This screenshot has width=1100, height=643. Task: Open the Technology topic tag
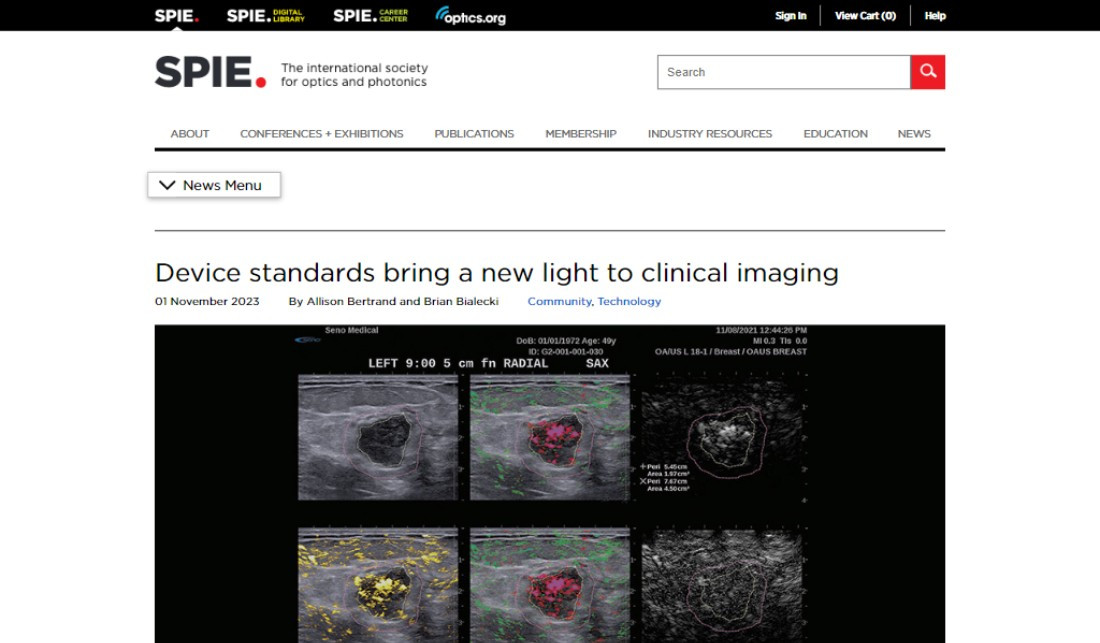[x=629, y=301]
